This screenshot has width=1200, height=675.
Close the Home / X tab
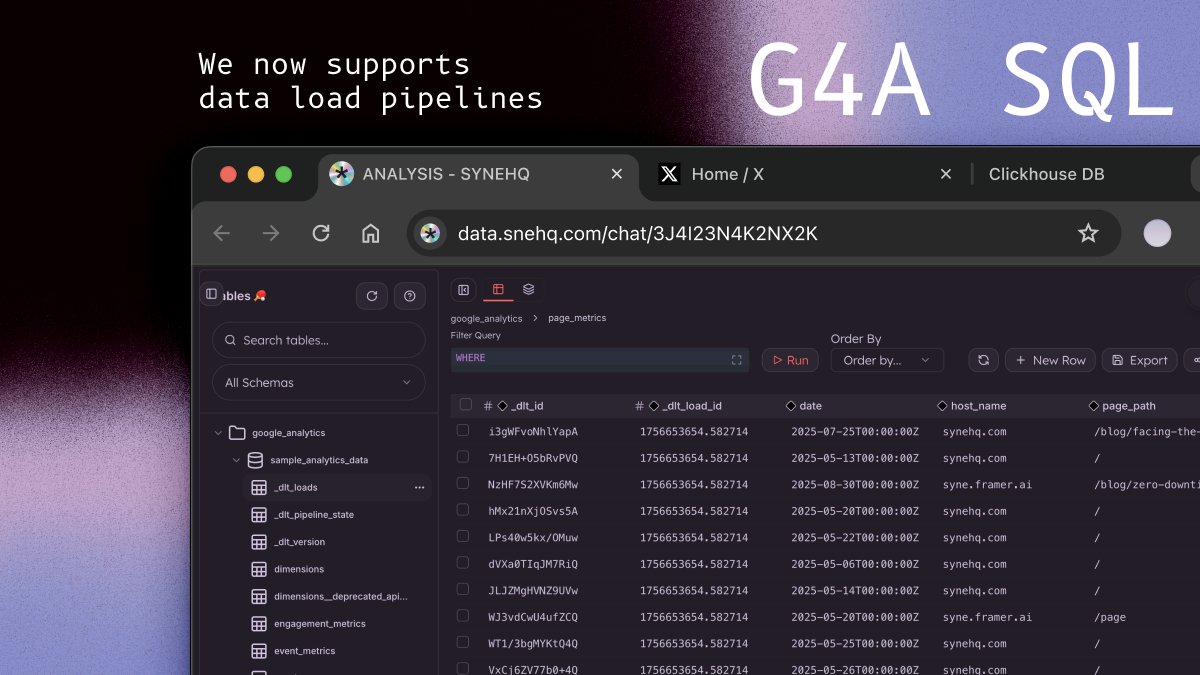click(946, 174)
